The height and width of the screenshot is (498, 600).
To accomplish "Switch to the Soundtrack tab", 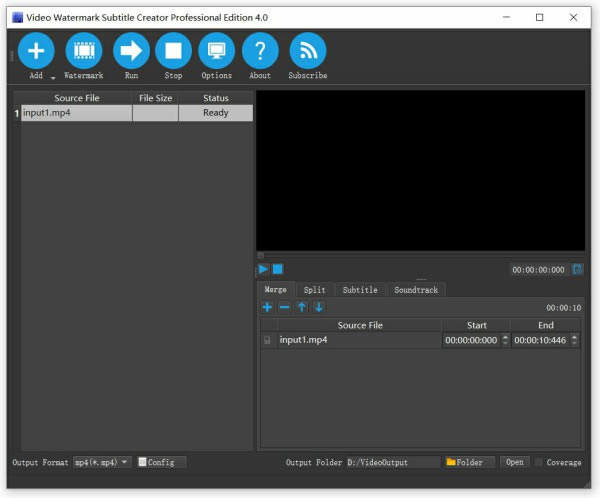I will point(416,290).
